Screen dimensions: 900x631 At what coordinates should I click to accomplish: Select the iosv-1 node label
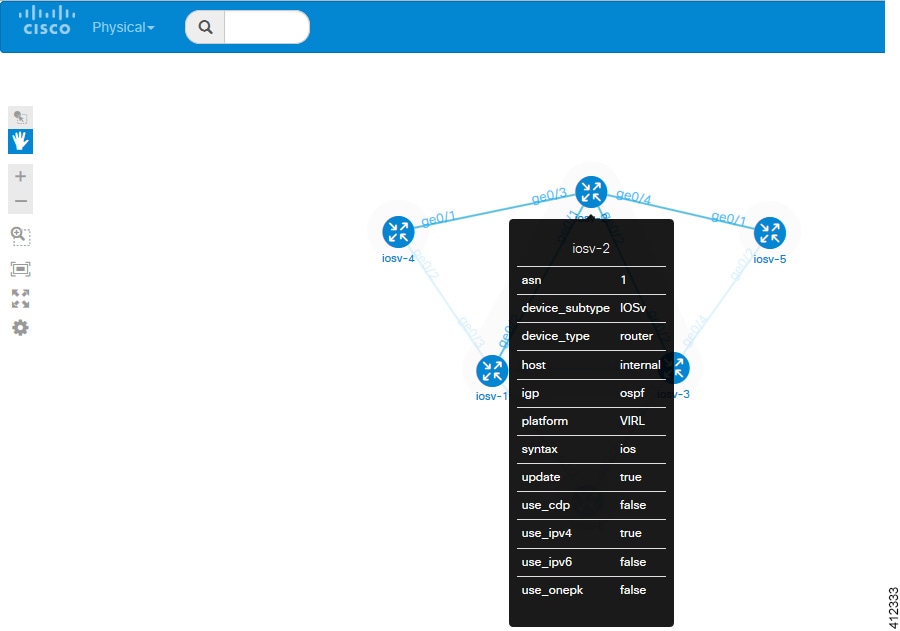(489, 394)
